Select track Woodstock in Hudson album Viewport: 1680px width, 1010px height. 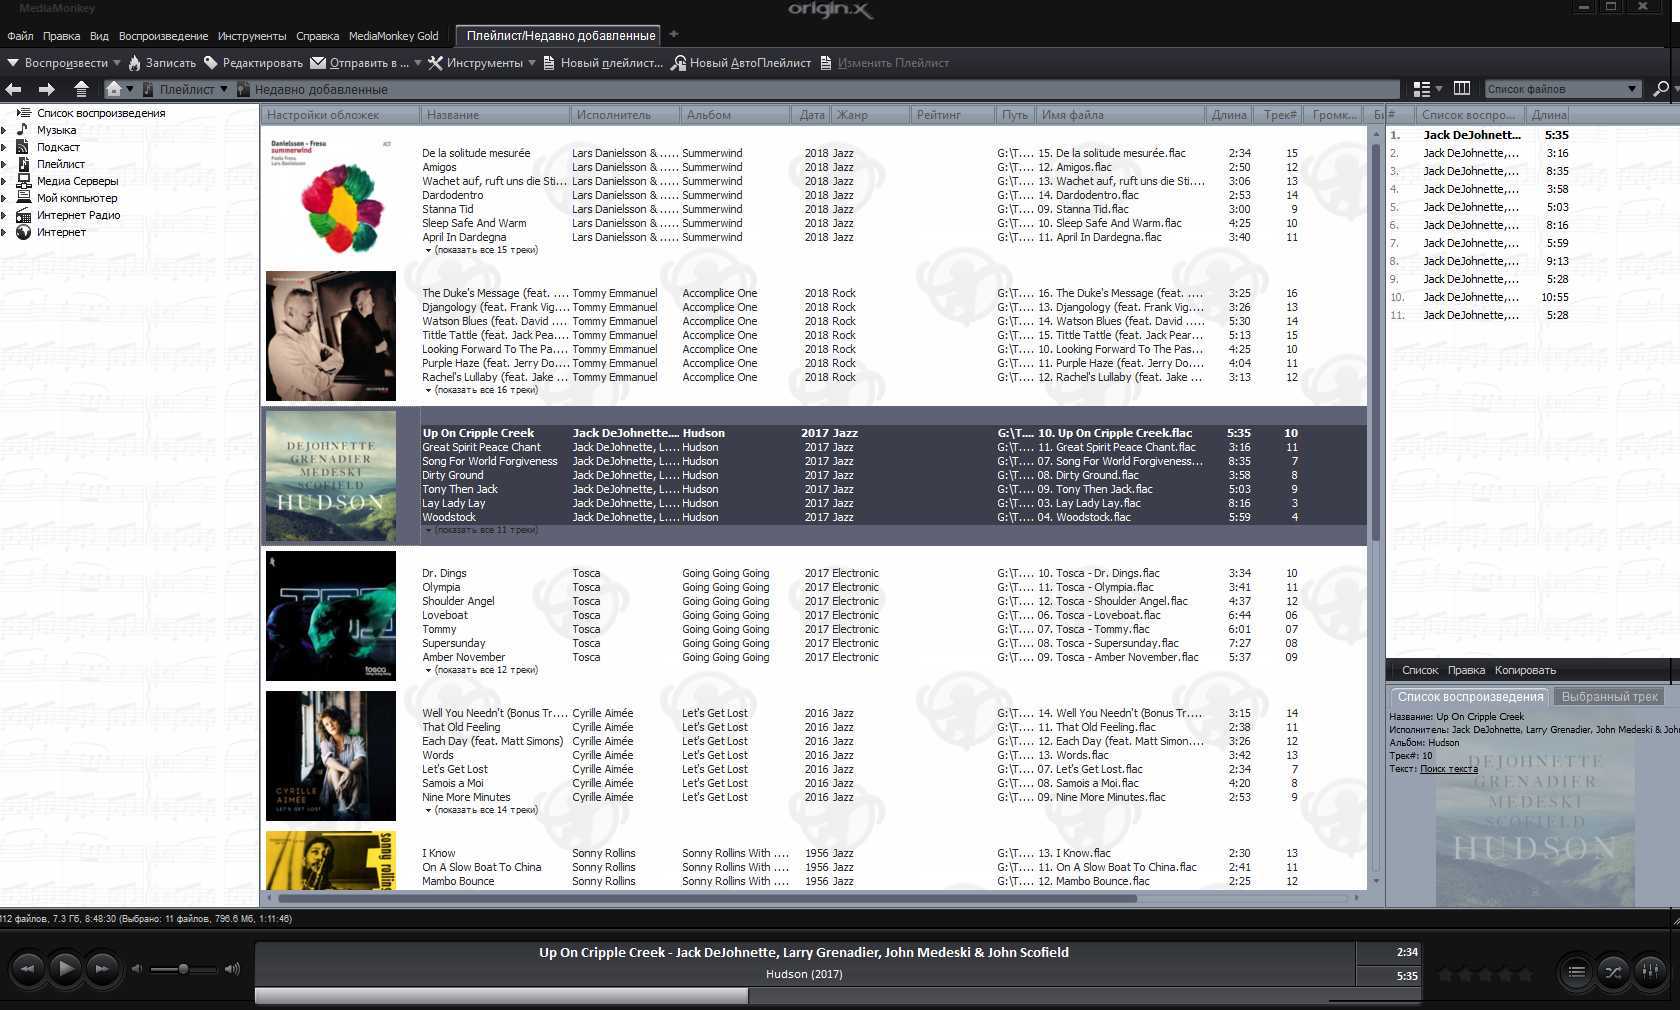[449, 517]
